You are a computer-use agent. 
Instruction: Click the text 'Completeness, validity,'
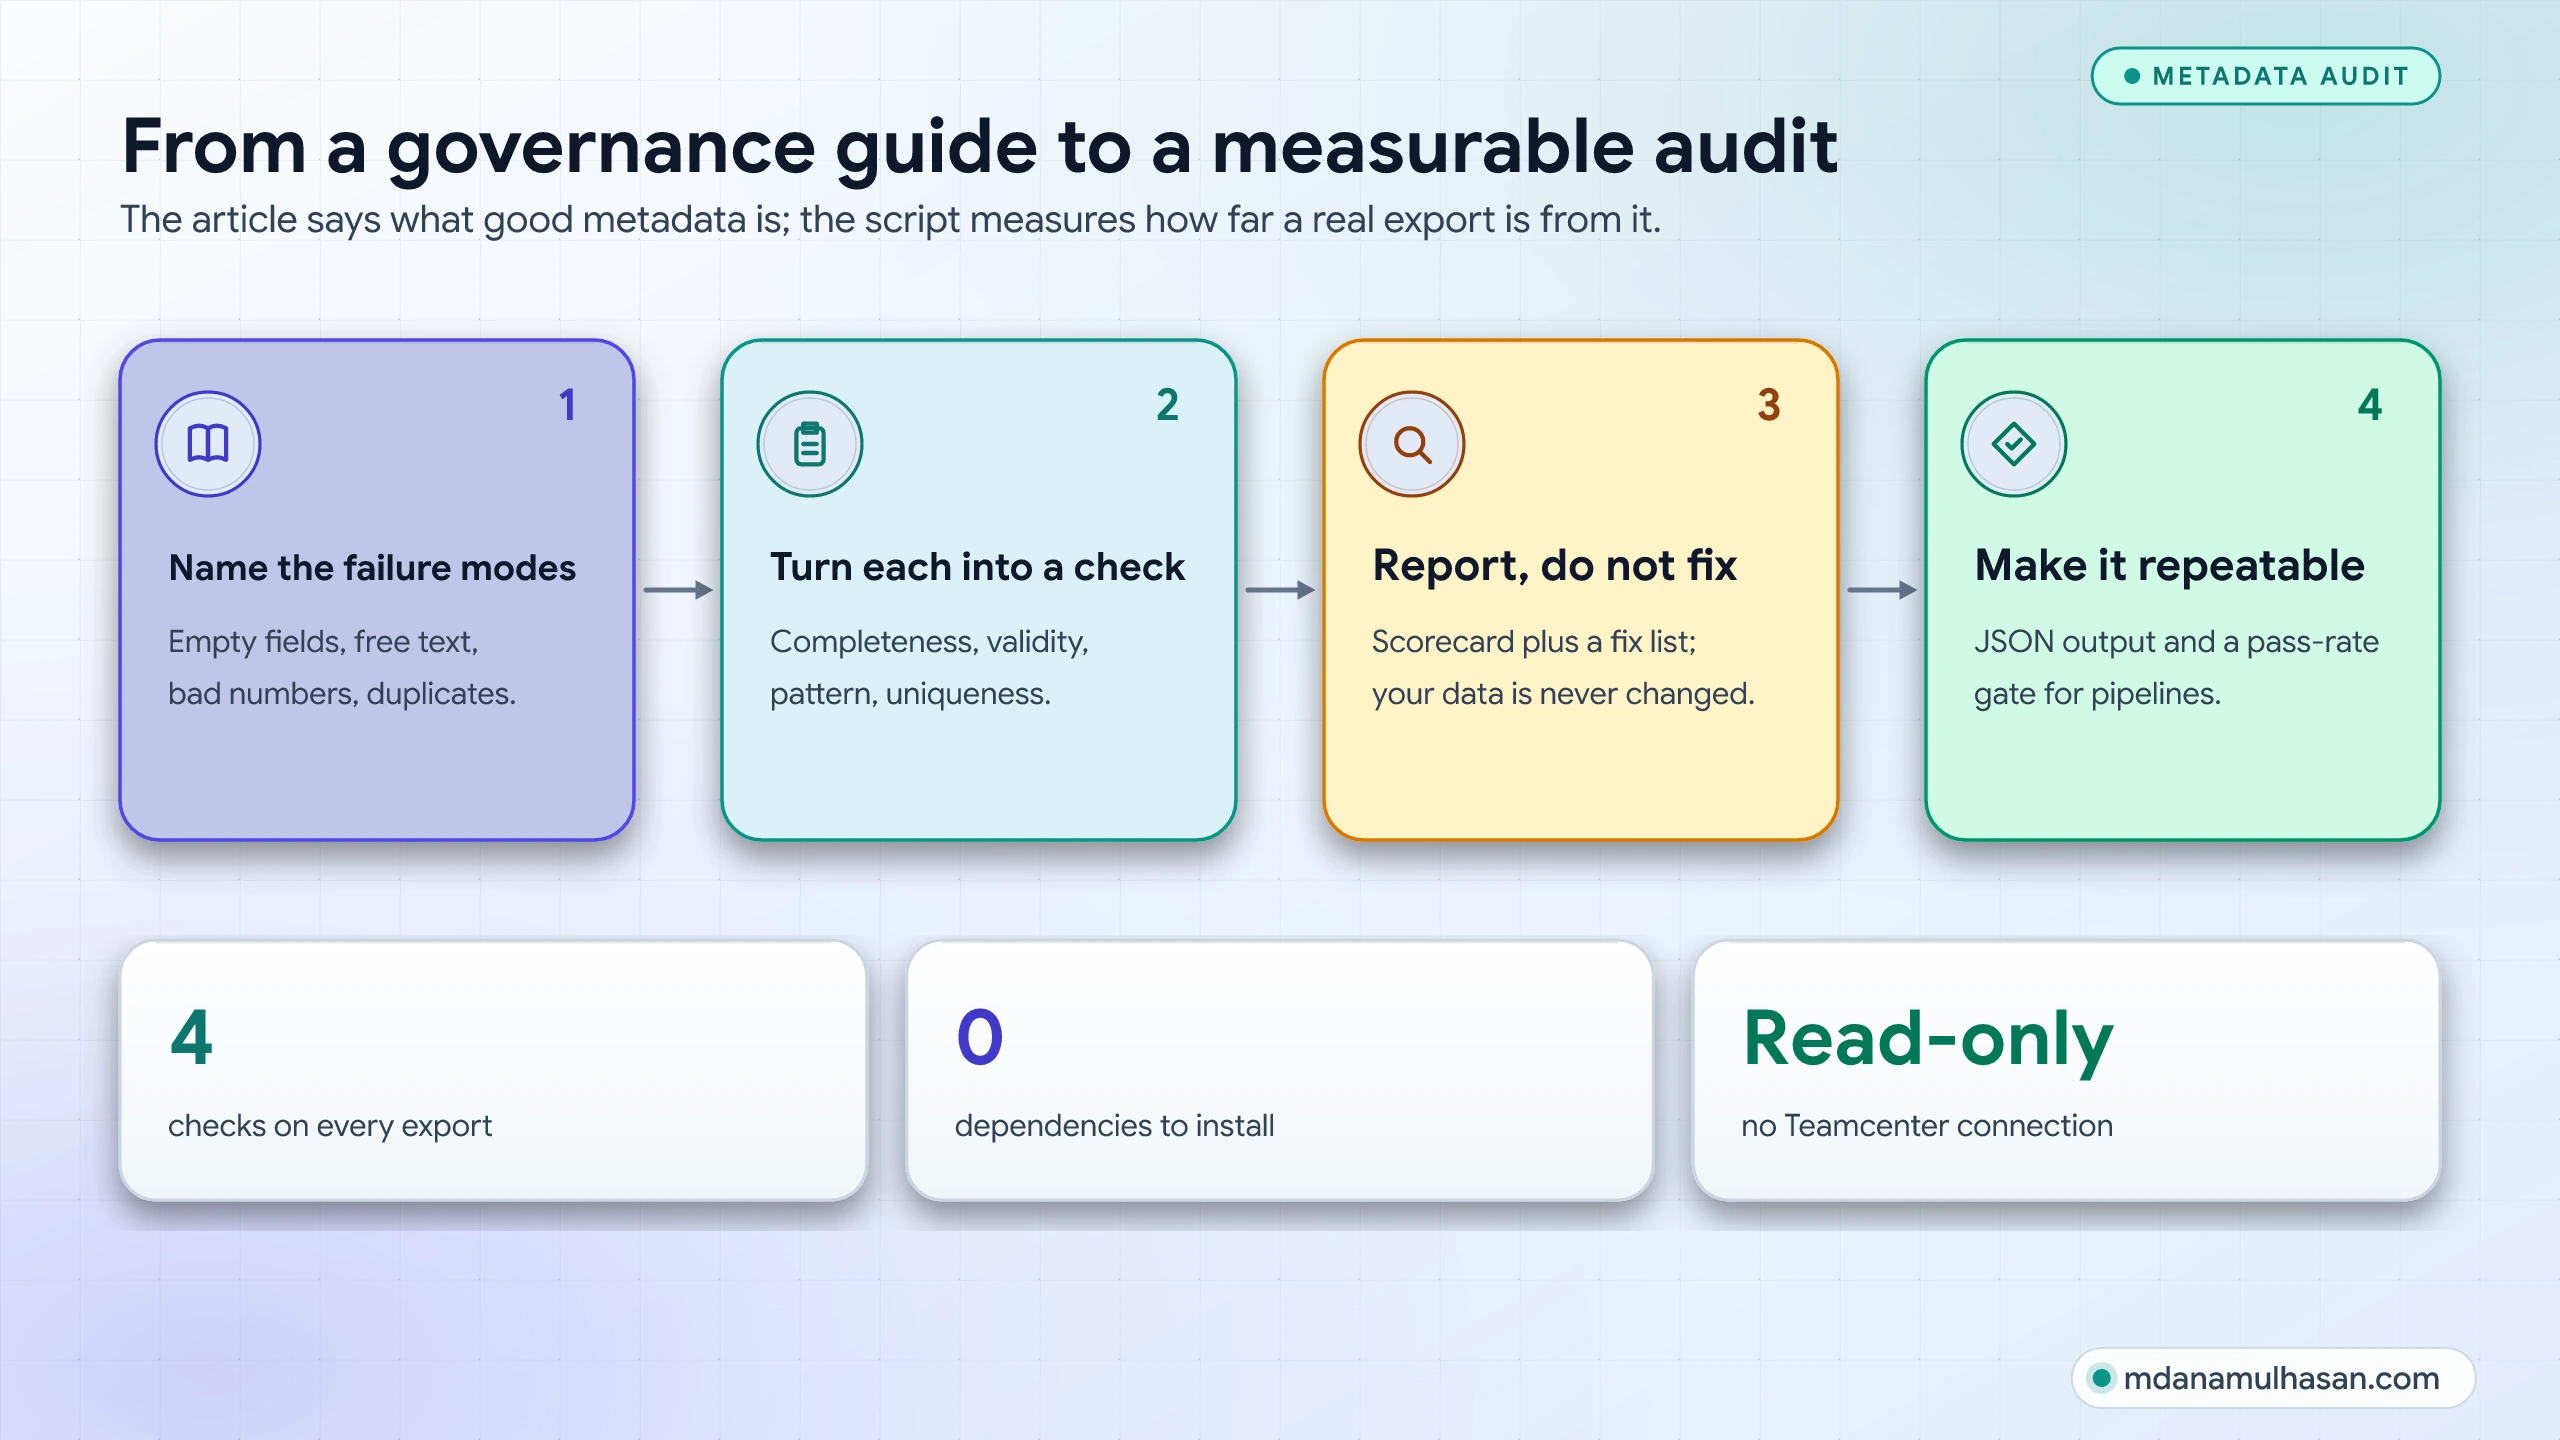click(x=929, y=641)
